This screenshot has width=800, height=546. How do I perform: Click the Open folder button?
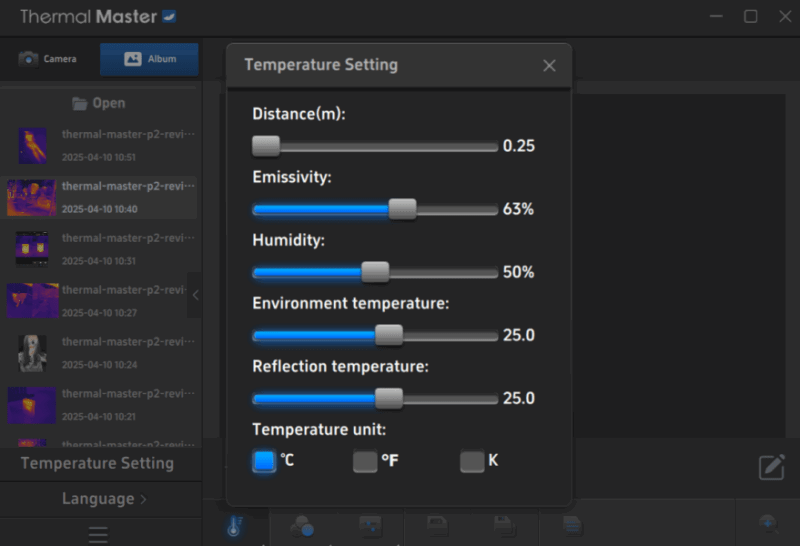(99, 103)
